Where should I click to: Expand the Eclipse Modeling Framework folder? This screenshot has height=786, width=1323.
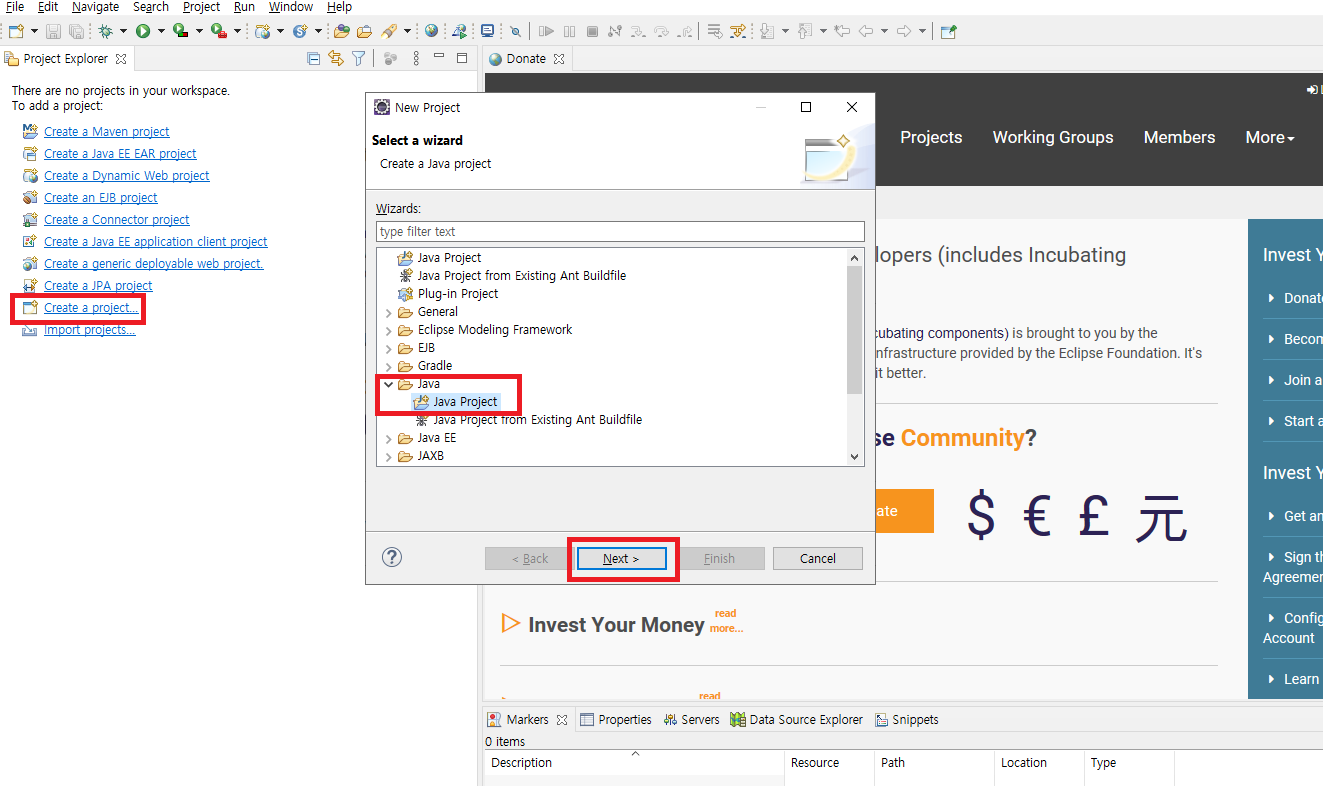coord(388,330)
